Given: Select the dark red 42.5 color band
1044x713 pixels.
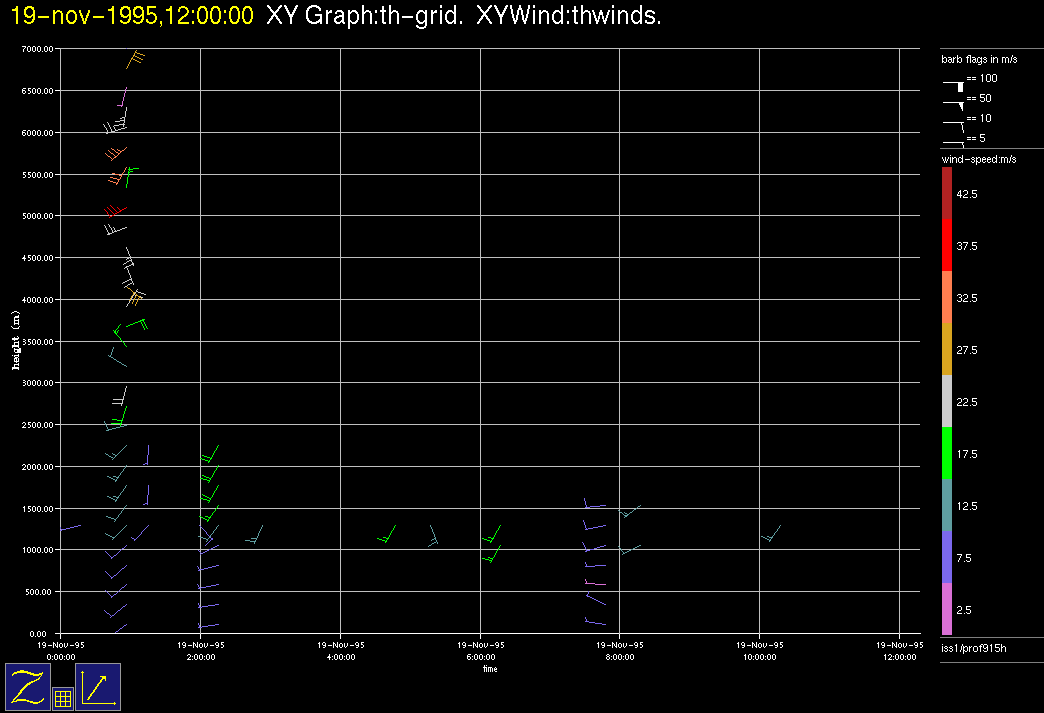Looking at the screenshot, I should pyautogui.click(x=947, y=193).
